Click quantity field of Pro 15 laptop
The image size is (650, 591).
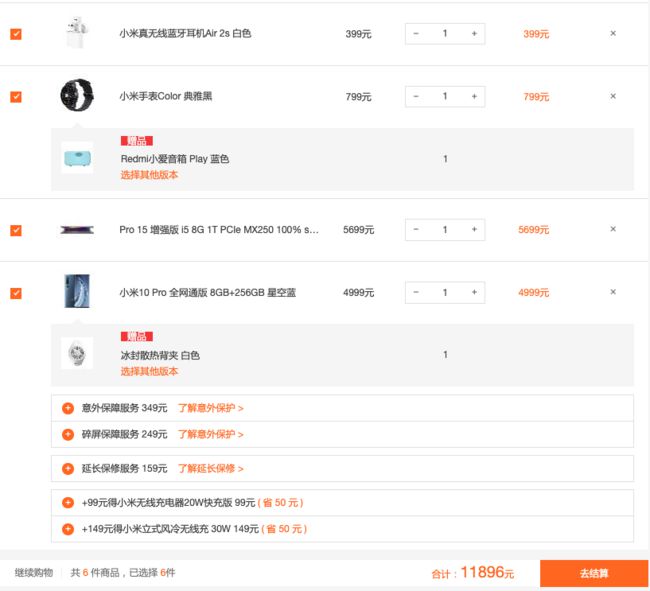coord(445,229)
